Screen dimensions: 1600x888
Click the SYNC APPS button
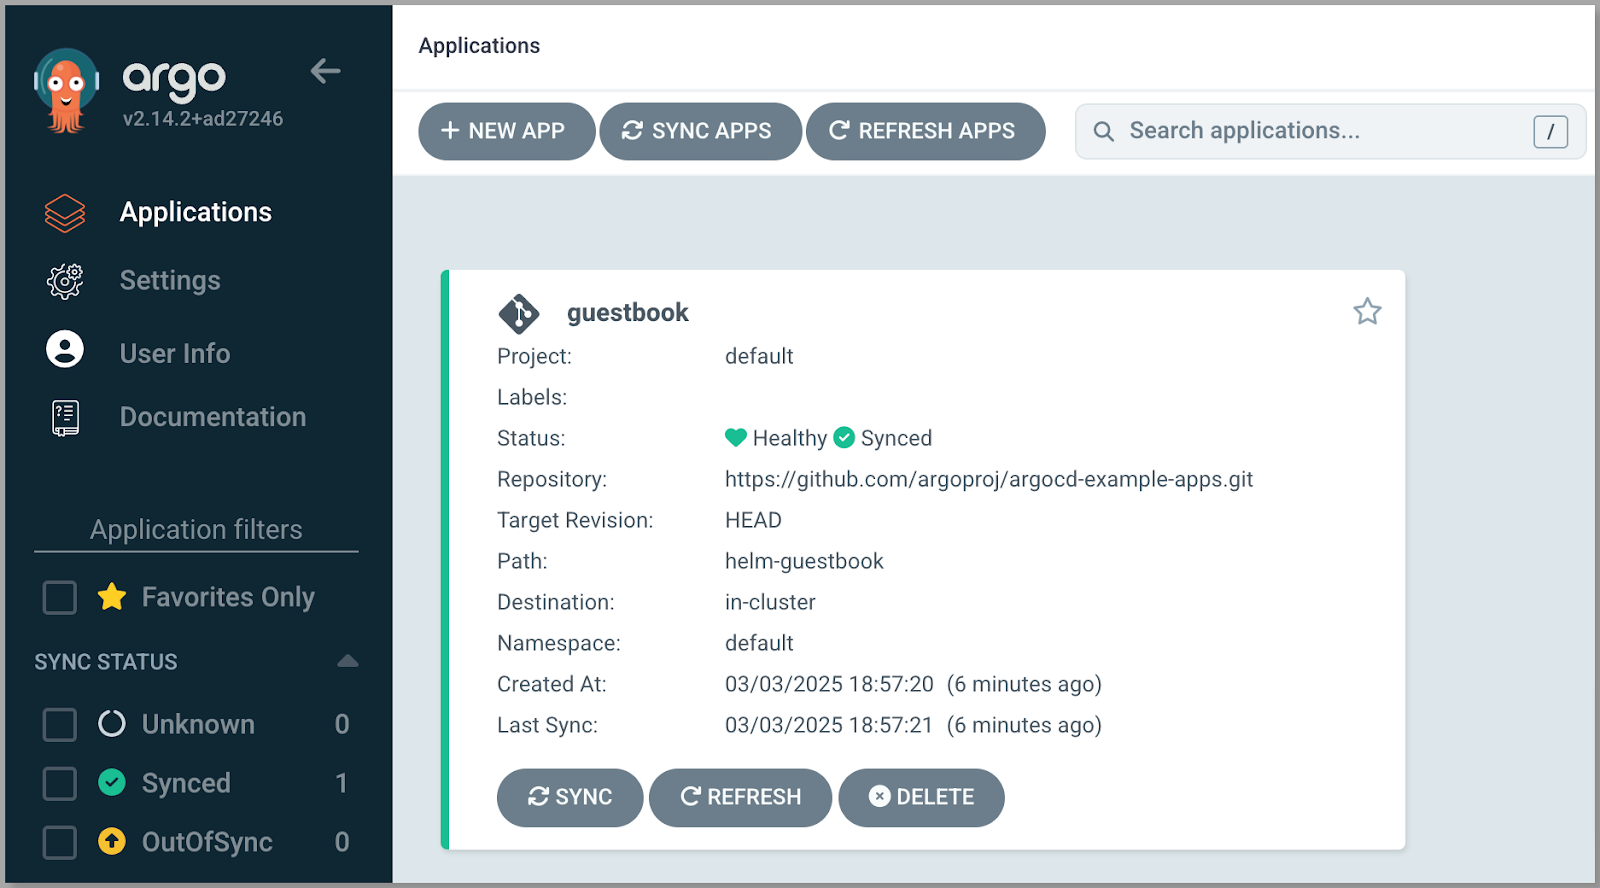pyautogui.click(x=700, y=131)
